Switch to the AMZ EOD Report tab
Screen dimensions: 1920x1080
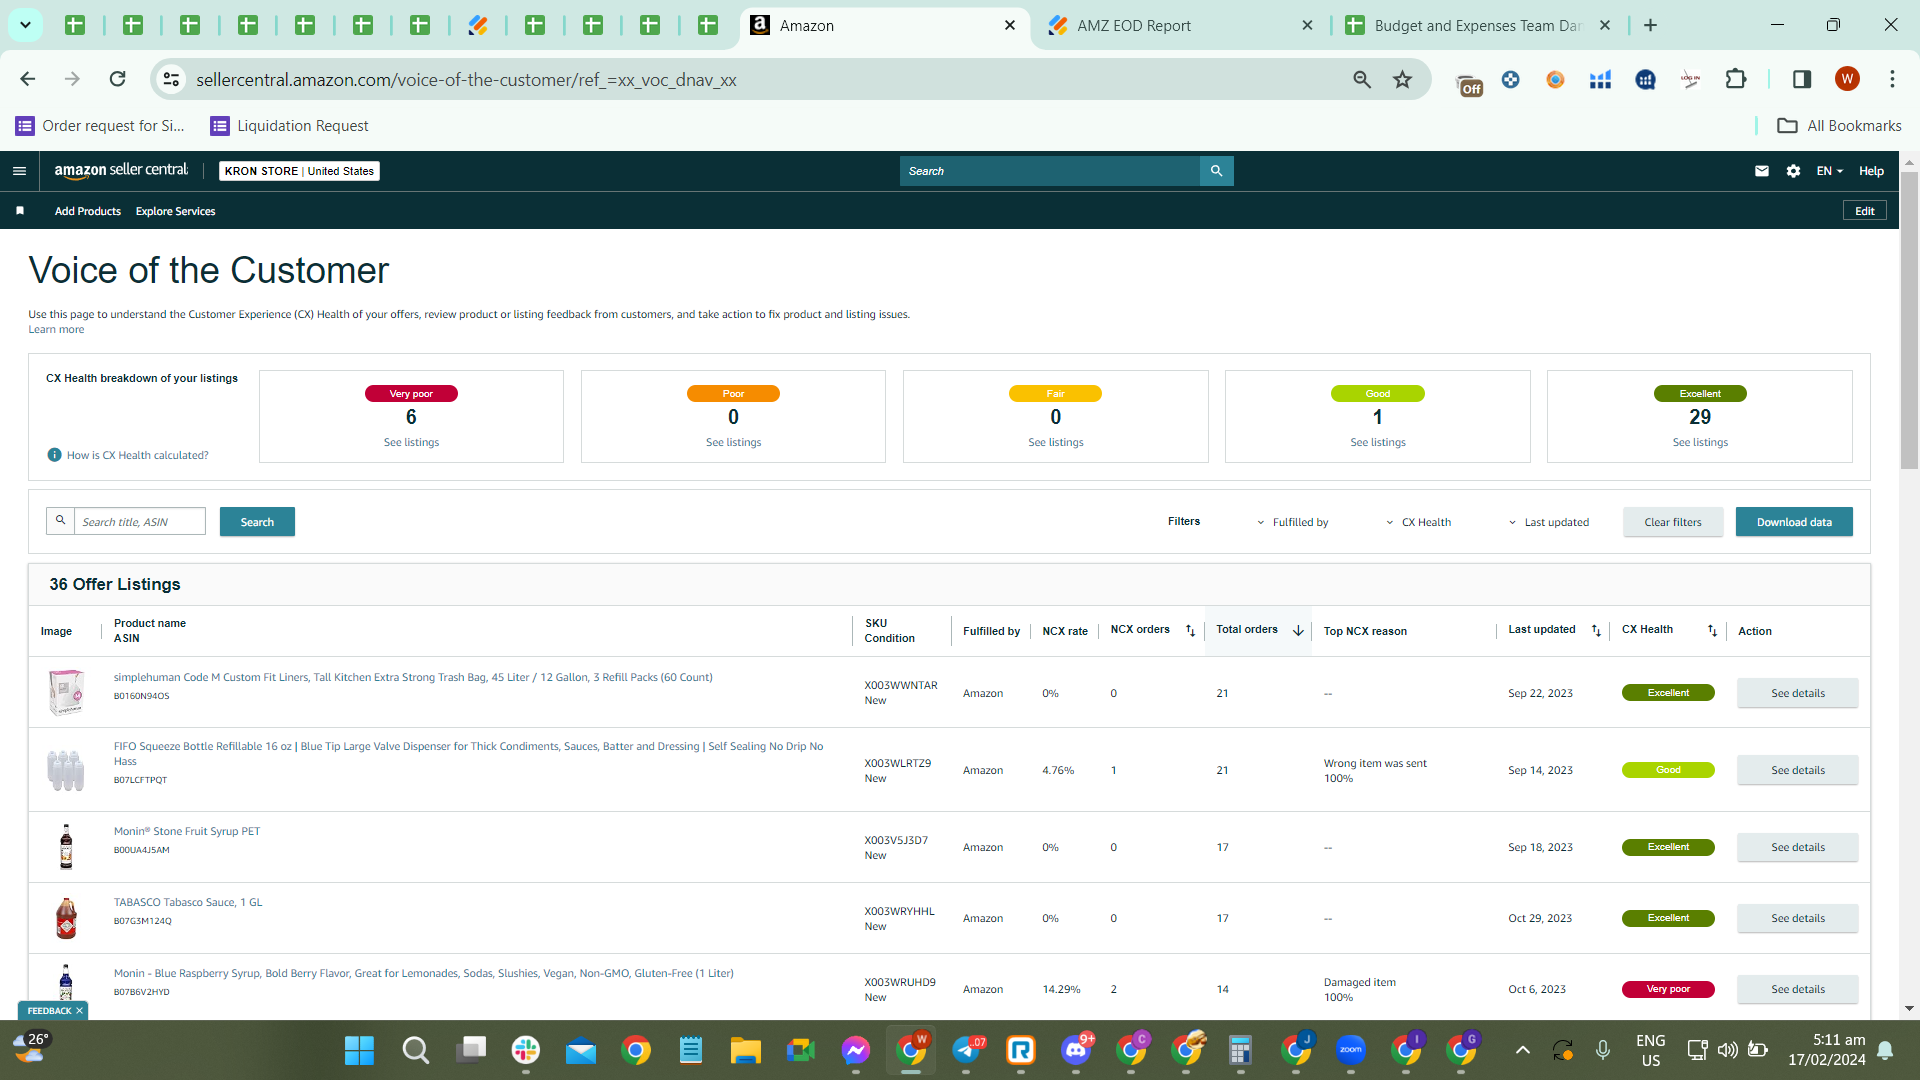pyautogui.click(x=1181, y=26)
